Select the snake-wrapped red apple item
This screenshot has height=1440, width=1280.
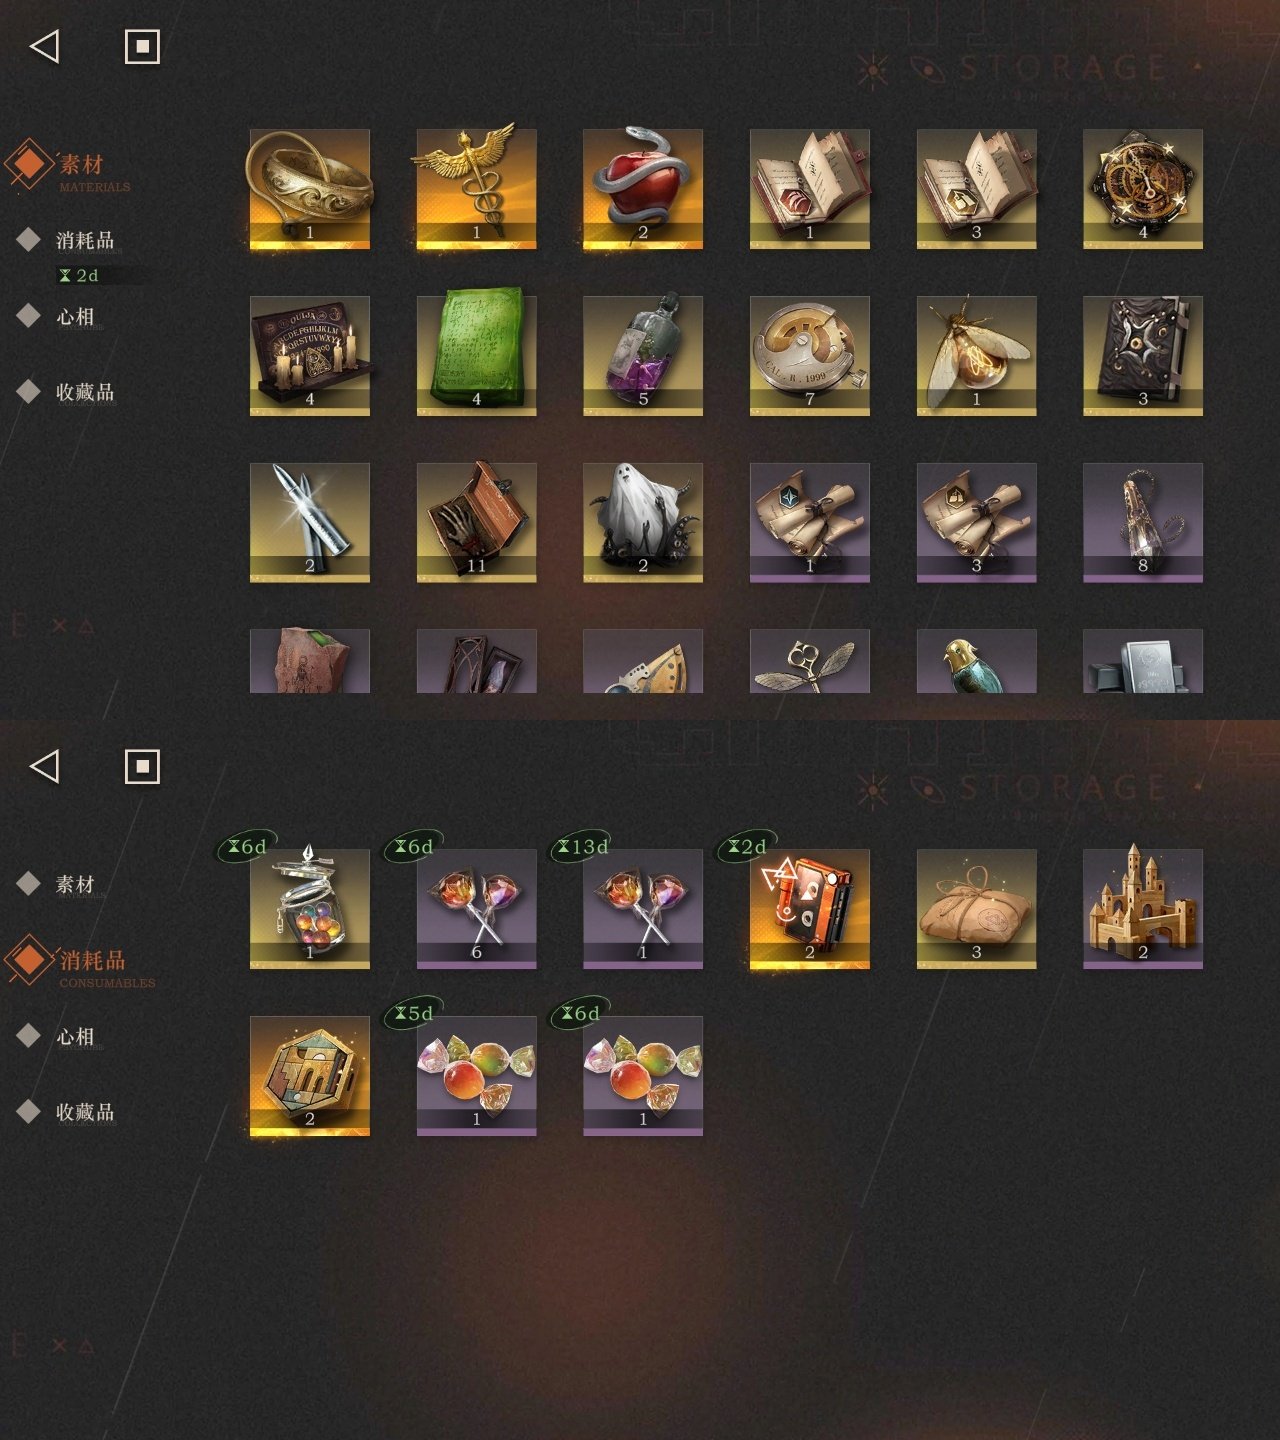coord(643,188)
